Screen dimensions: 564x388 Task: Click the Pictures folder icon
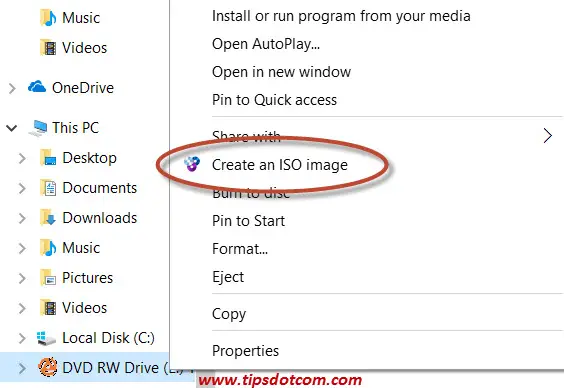click(48, 278)
